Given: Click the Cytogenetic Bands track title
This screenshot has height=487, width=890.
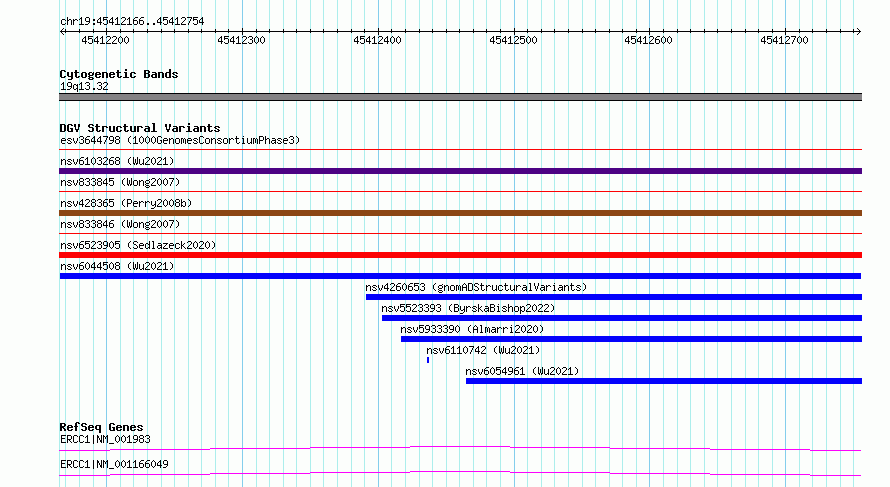Looking at the screenshot, I should point(119,74).
